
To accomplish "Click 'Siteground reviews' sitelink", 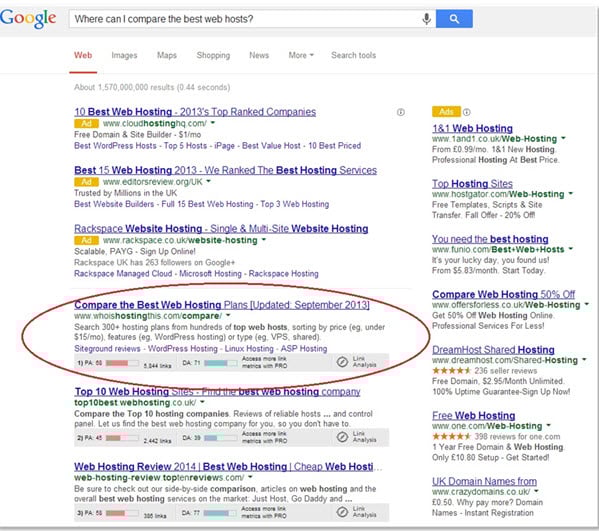I will pos(107,349).
